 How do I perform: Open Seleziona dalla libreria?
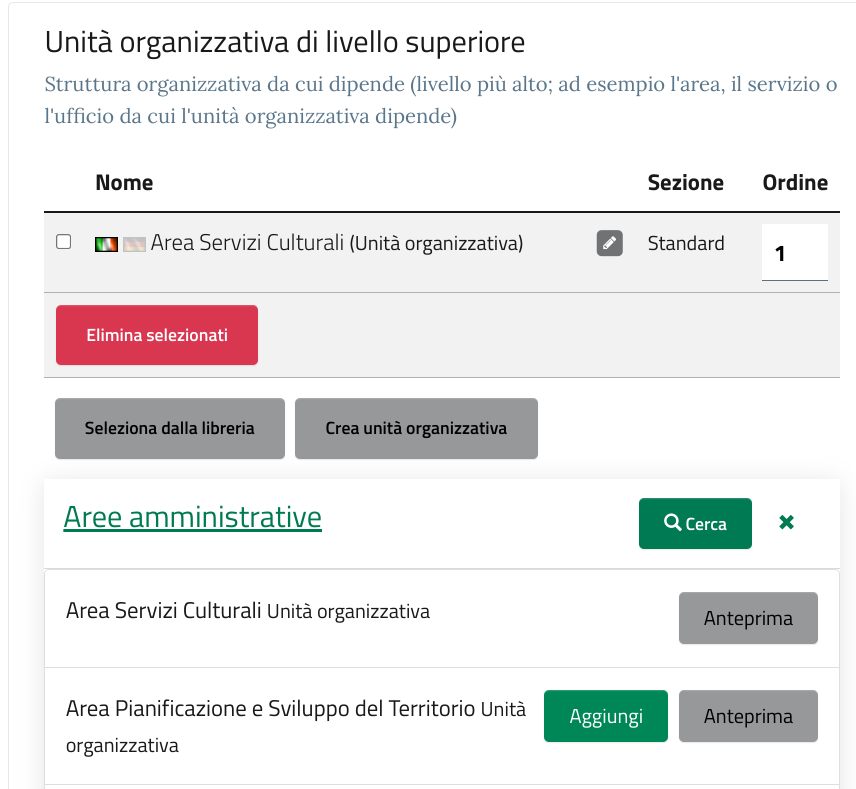pyautogui.click(x=170, y=428)
